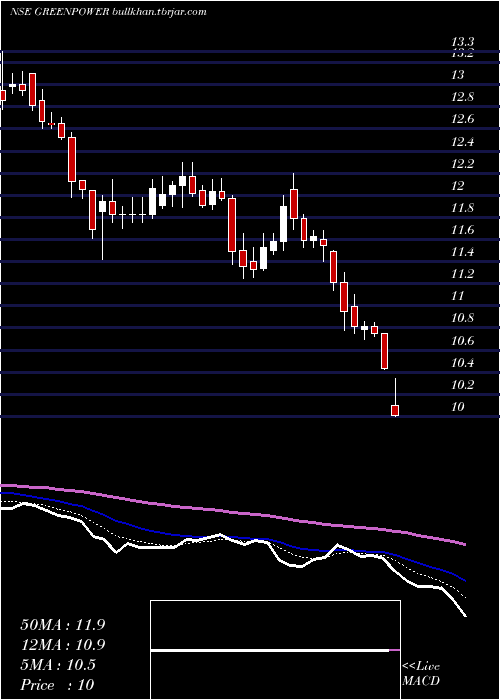
Task: Click the 10.6 price axis label
Action: (462, 340)
